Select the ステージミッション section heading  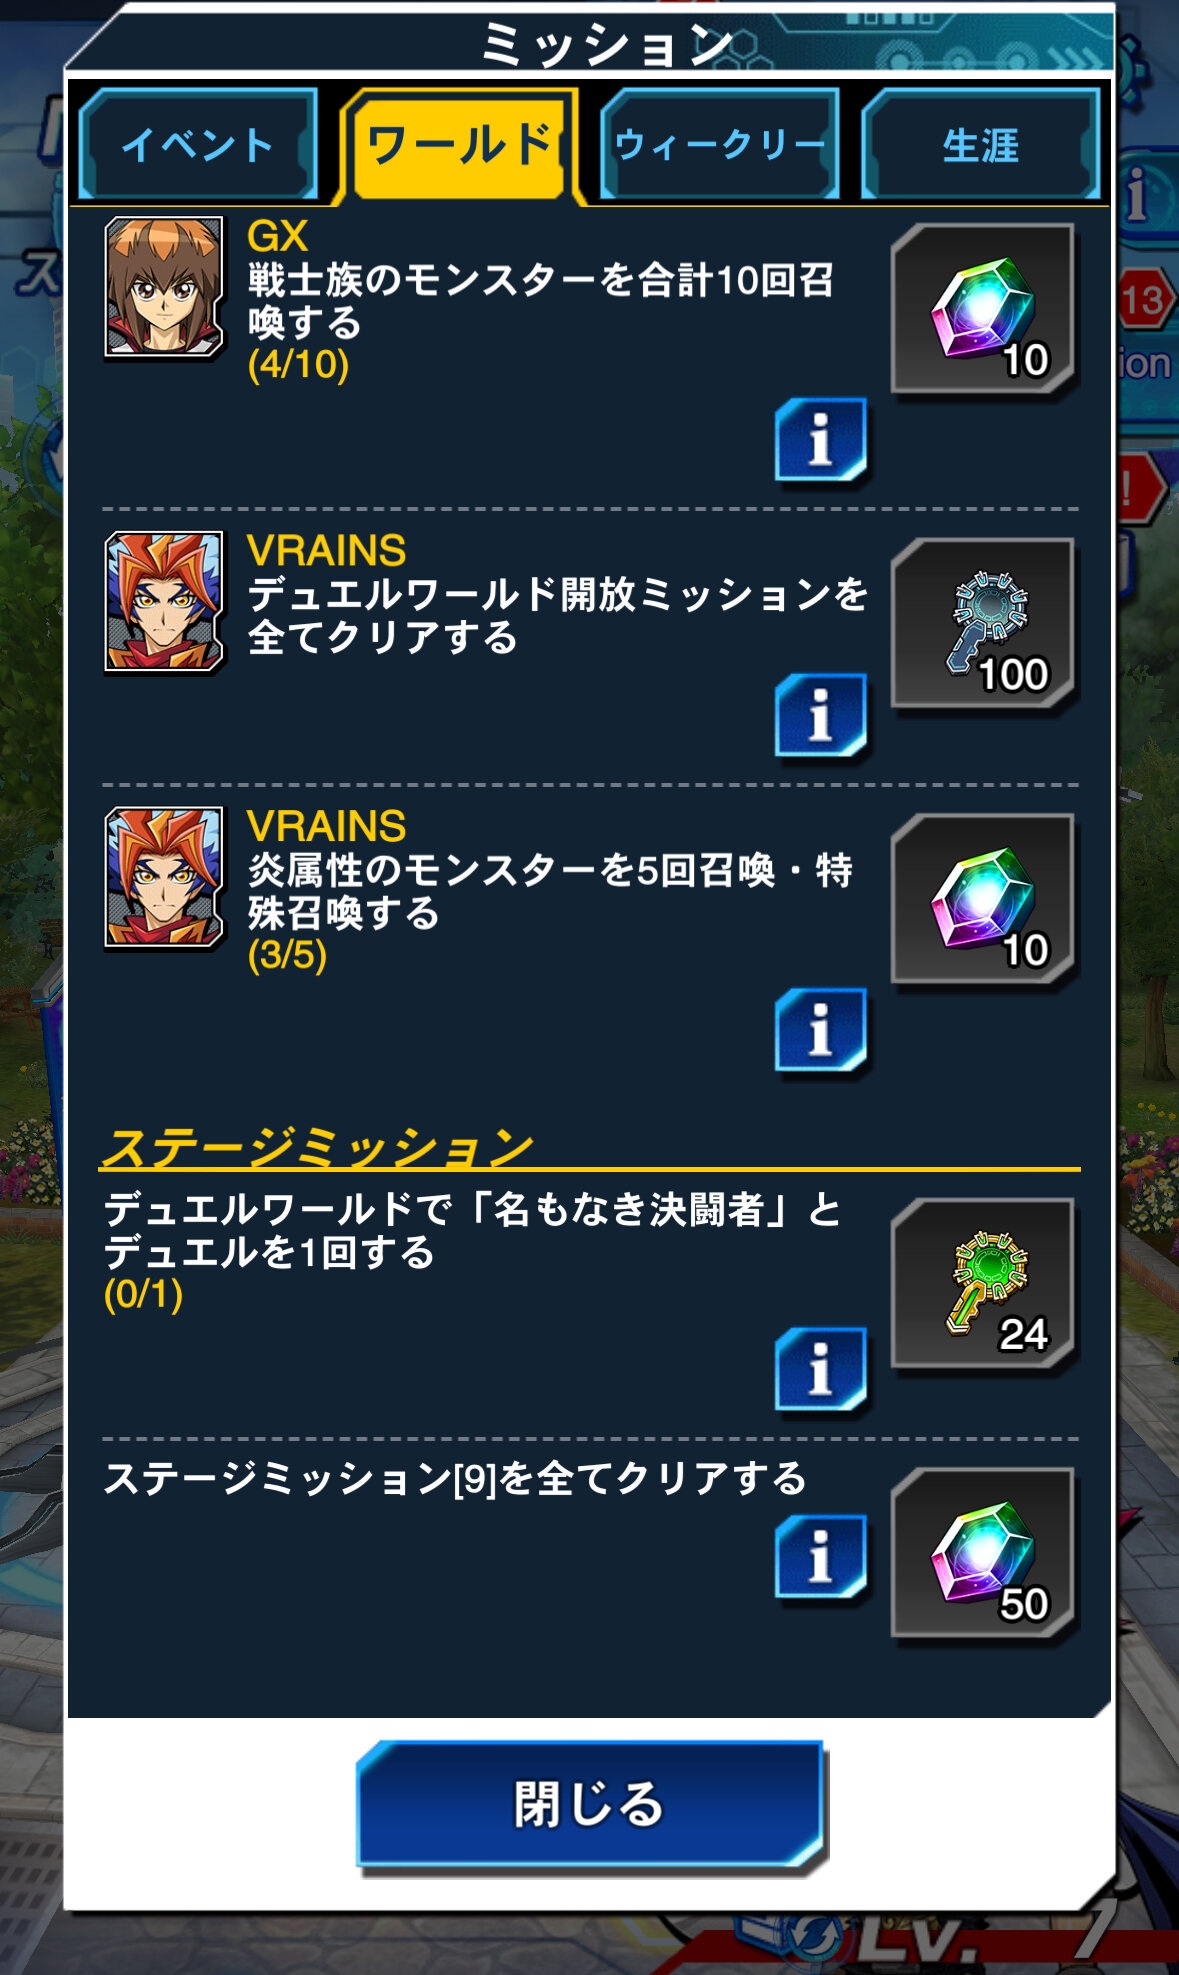318,1147
